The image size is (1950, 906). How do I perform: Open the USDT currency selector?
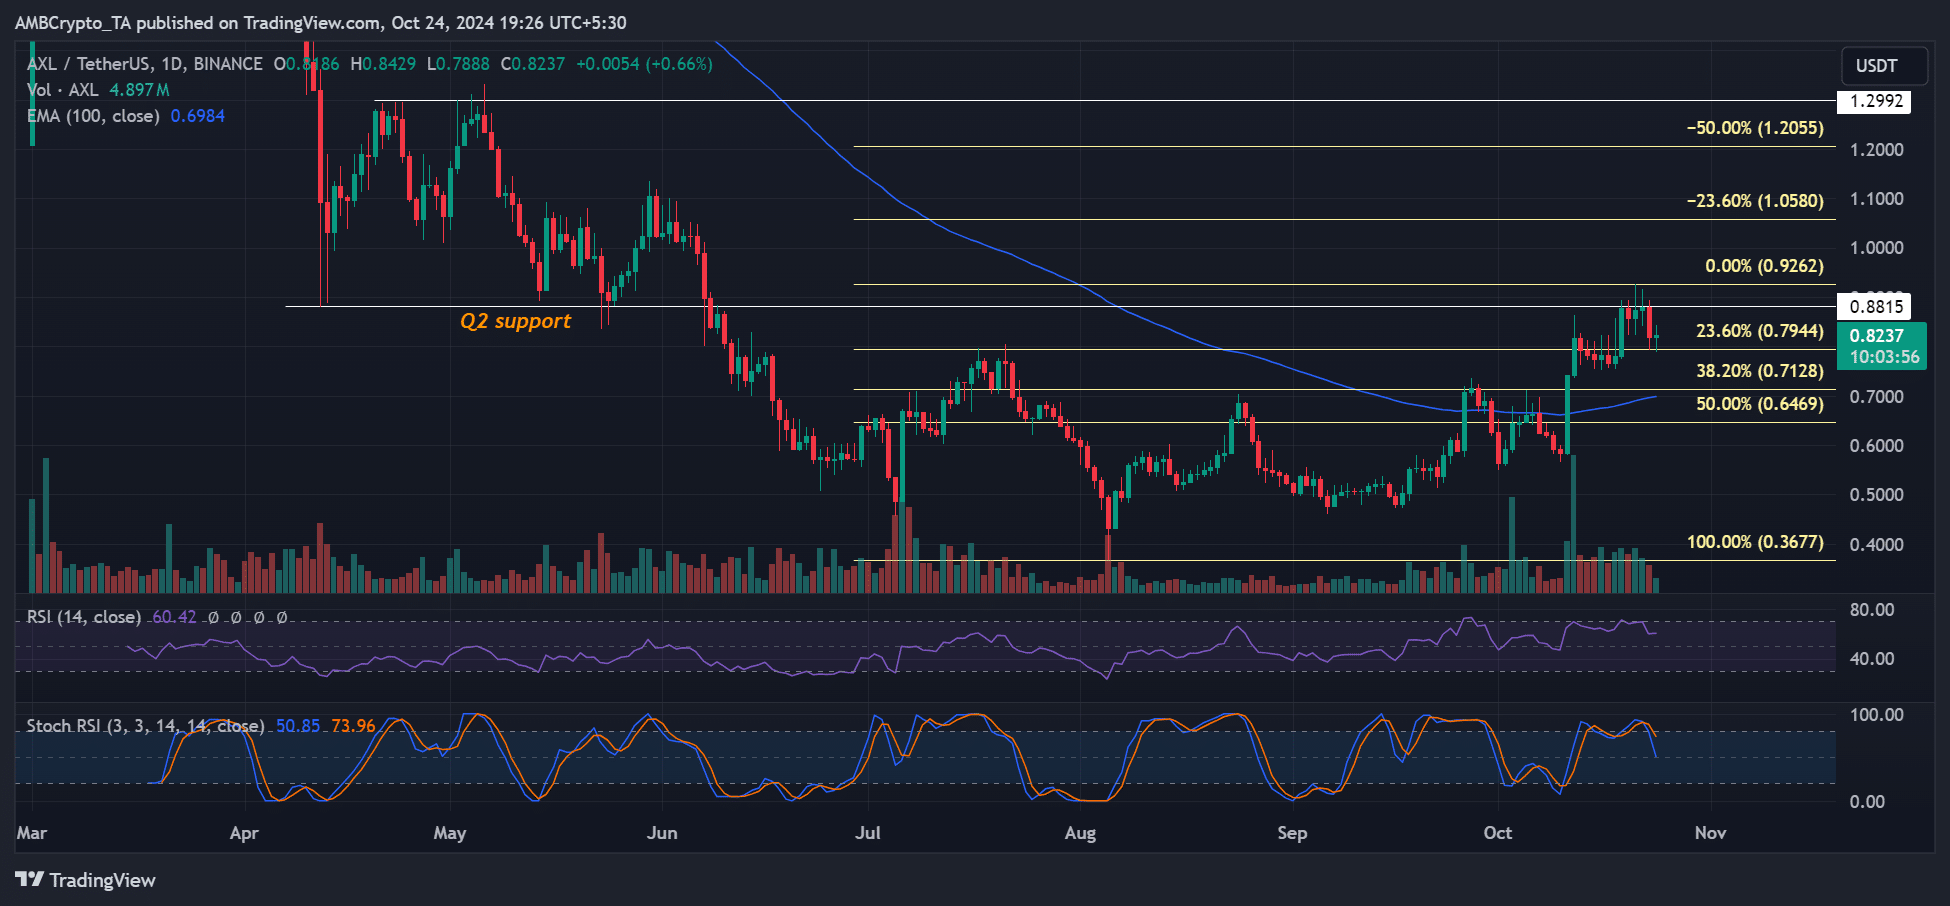[x=1884, y=66]
